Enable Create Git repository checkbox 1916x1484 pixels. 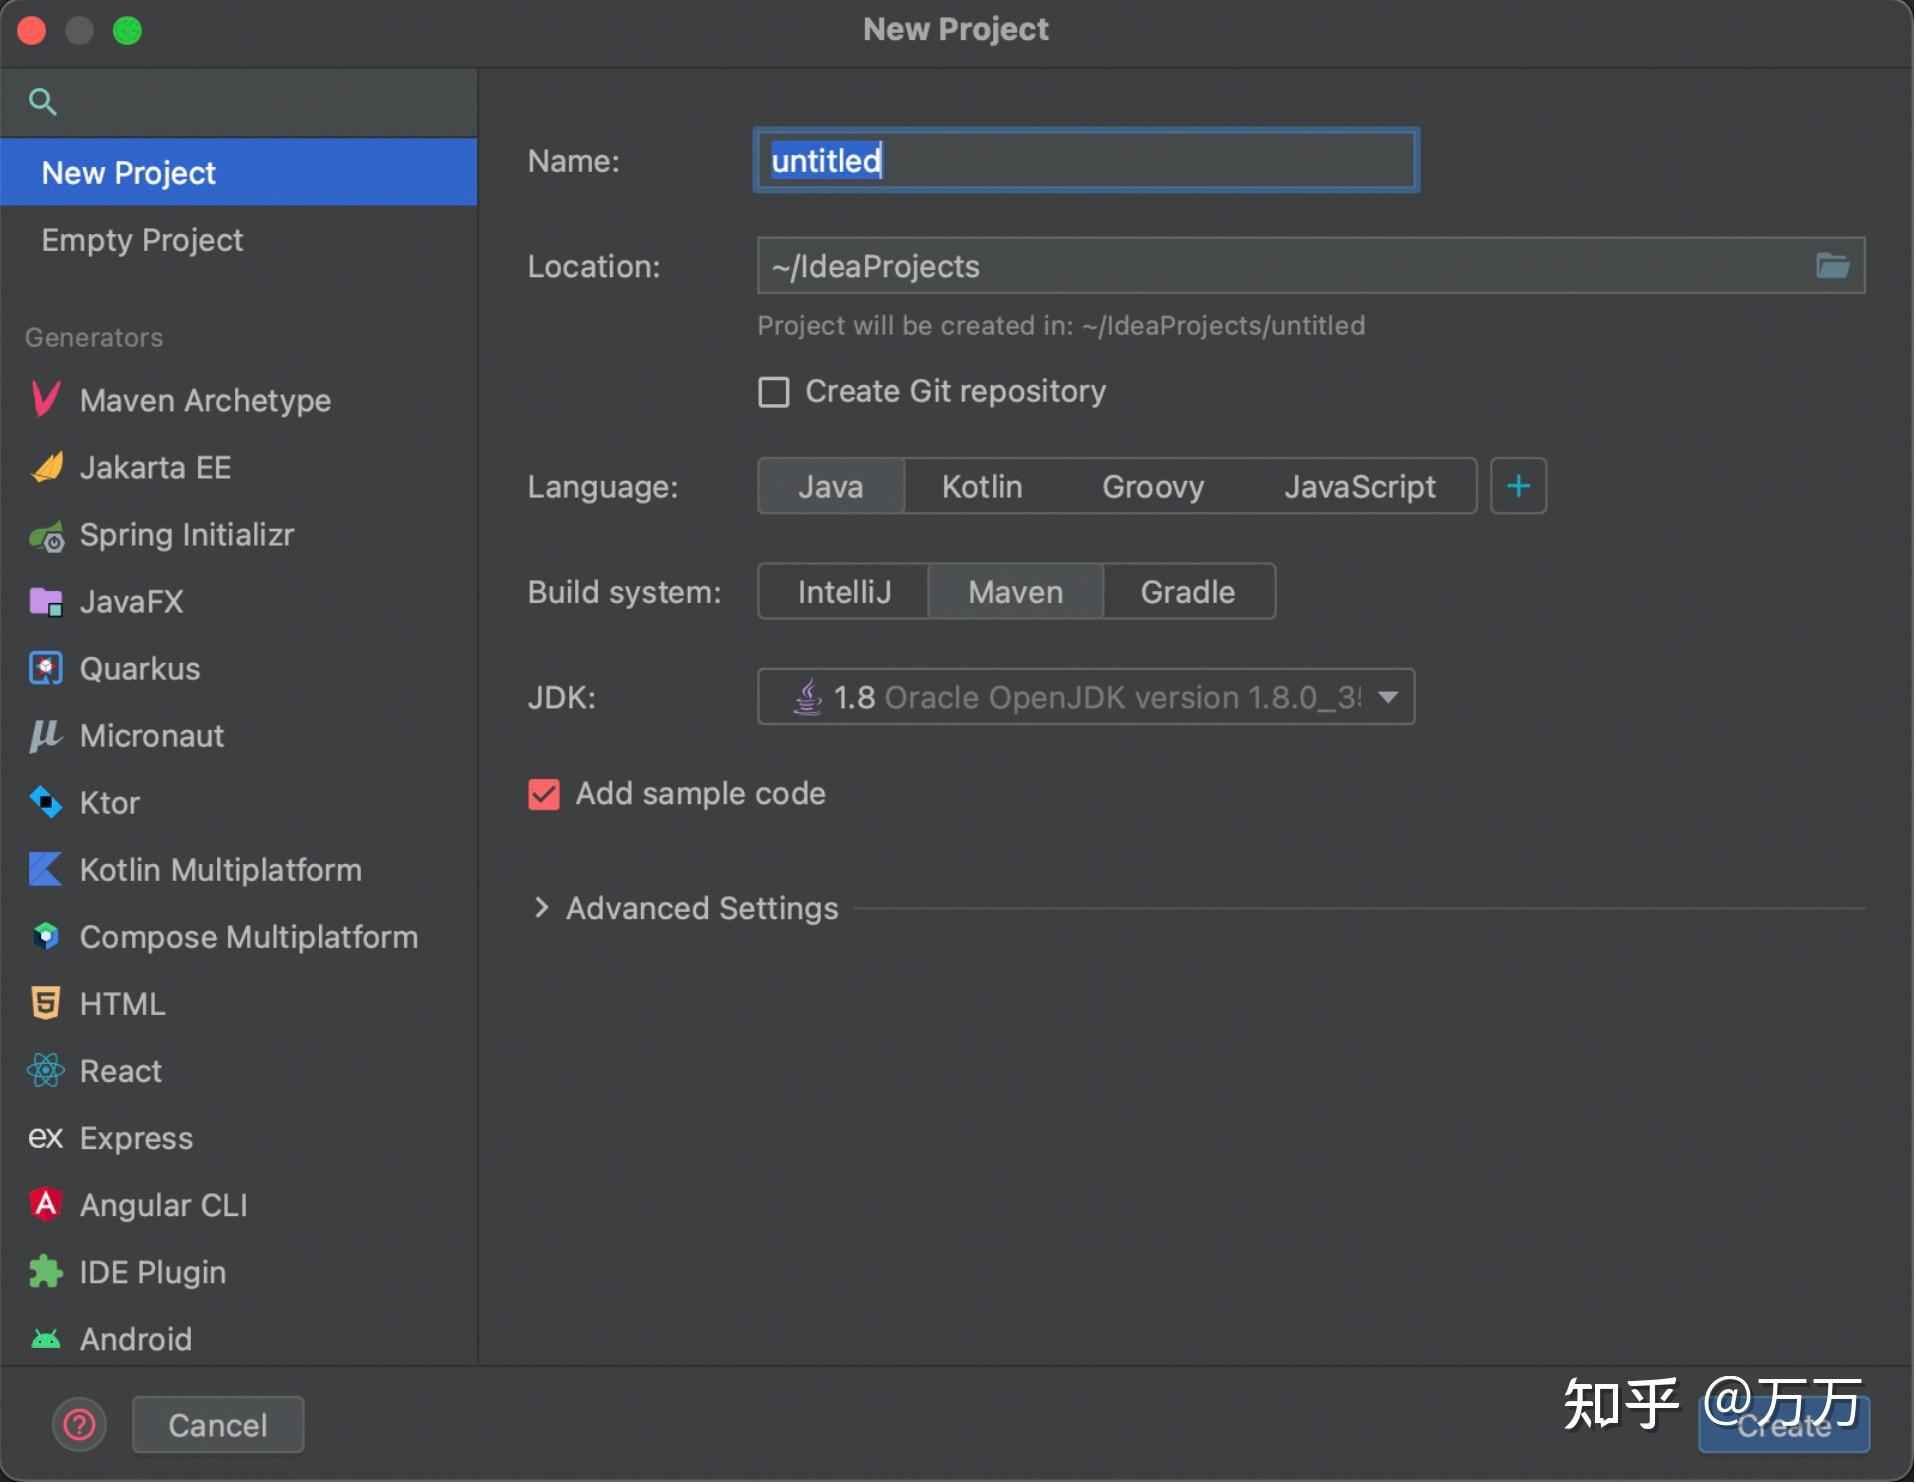click(775, 392)
